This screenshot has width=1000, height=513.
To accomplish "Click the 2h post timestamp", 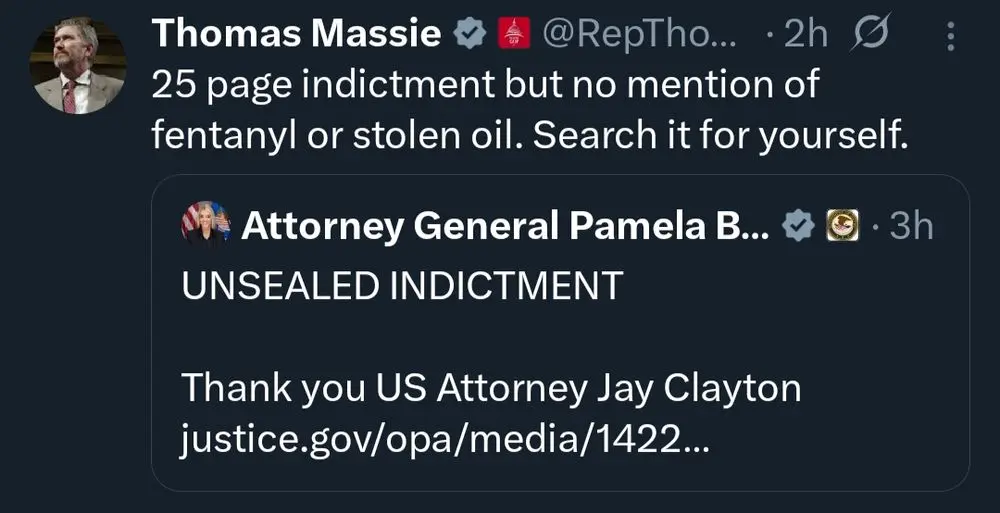I will coord(803,35).
